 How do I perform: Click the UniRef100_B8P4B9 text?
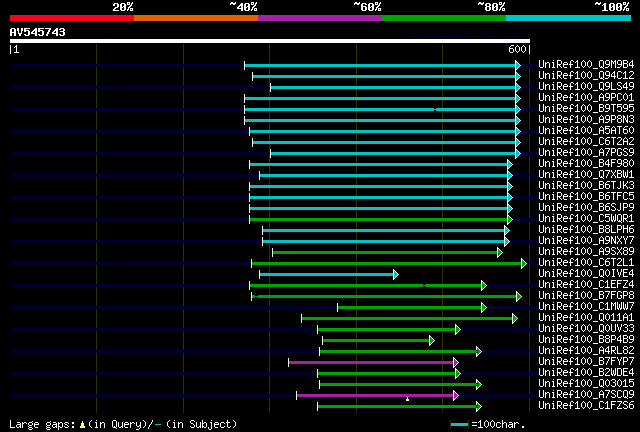pyautogui.click(x=586, y=340)
